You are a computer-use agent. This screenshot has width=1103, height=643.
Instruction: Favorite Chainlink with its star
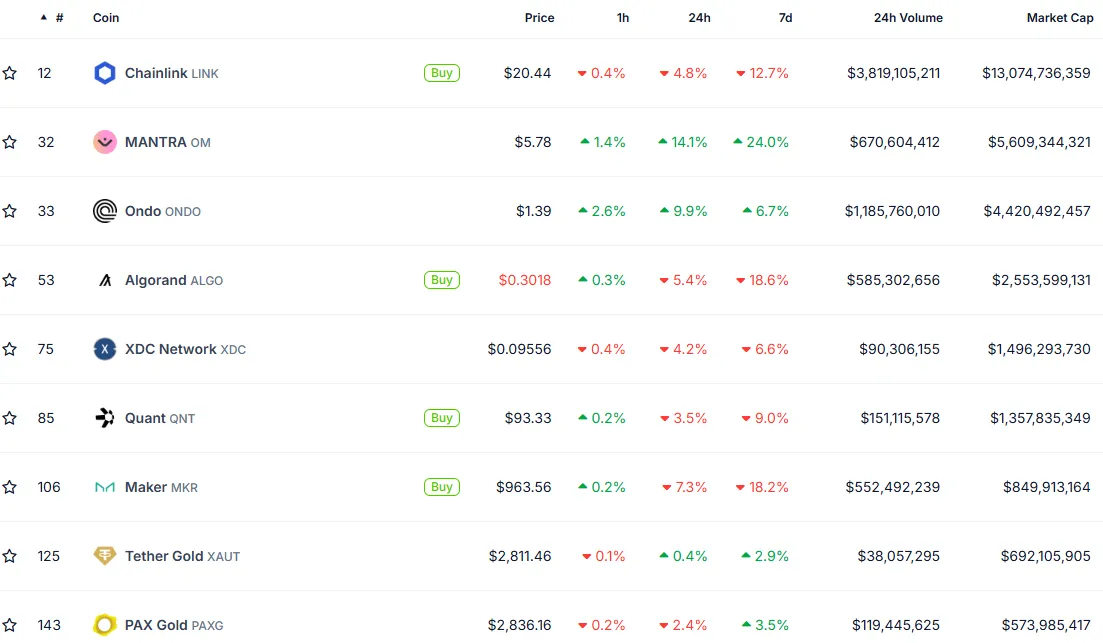coord(10,73)
